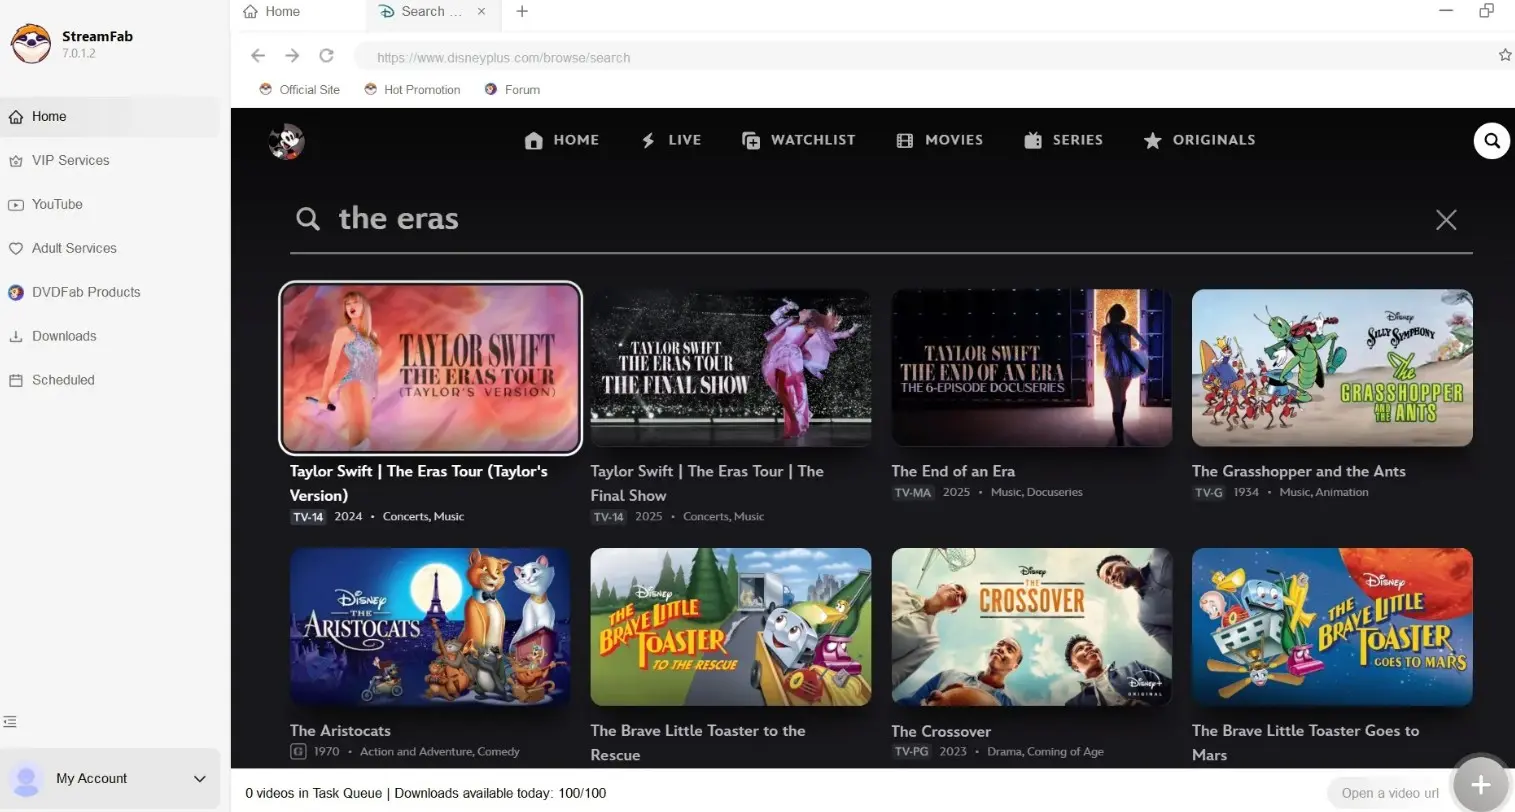
Task: Go to Disney+ HOME
Action: point(562,140)
